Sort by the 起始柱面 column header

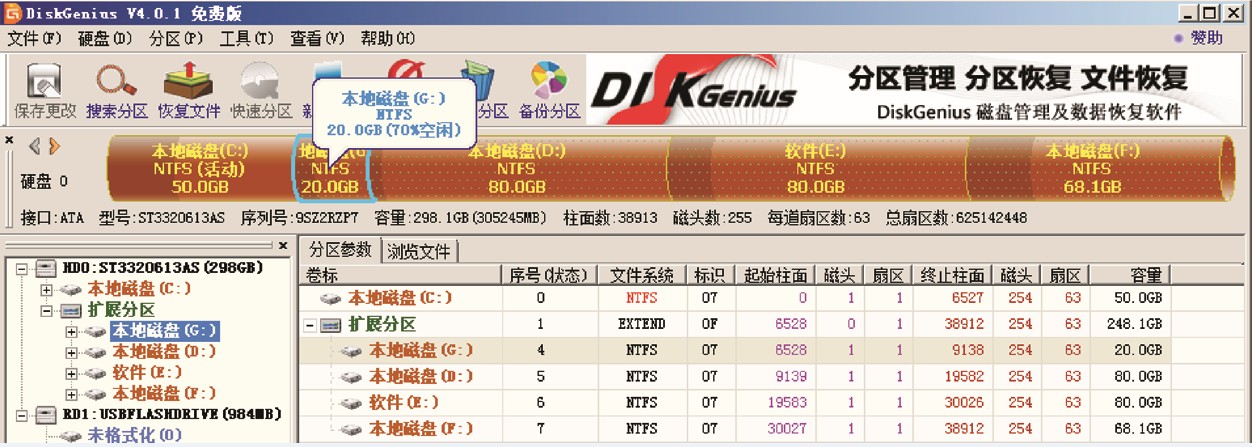coord(774,275)
